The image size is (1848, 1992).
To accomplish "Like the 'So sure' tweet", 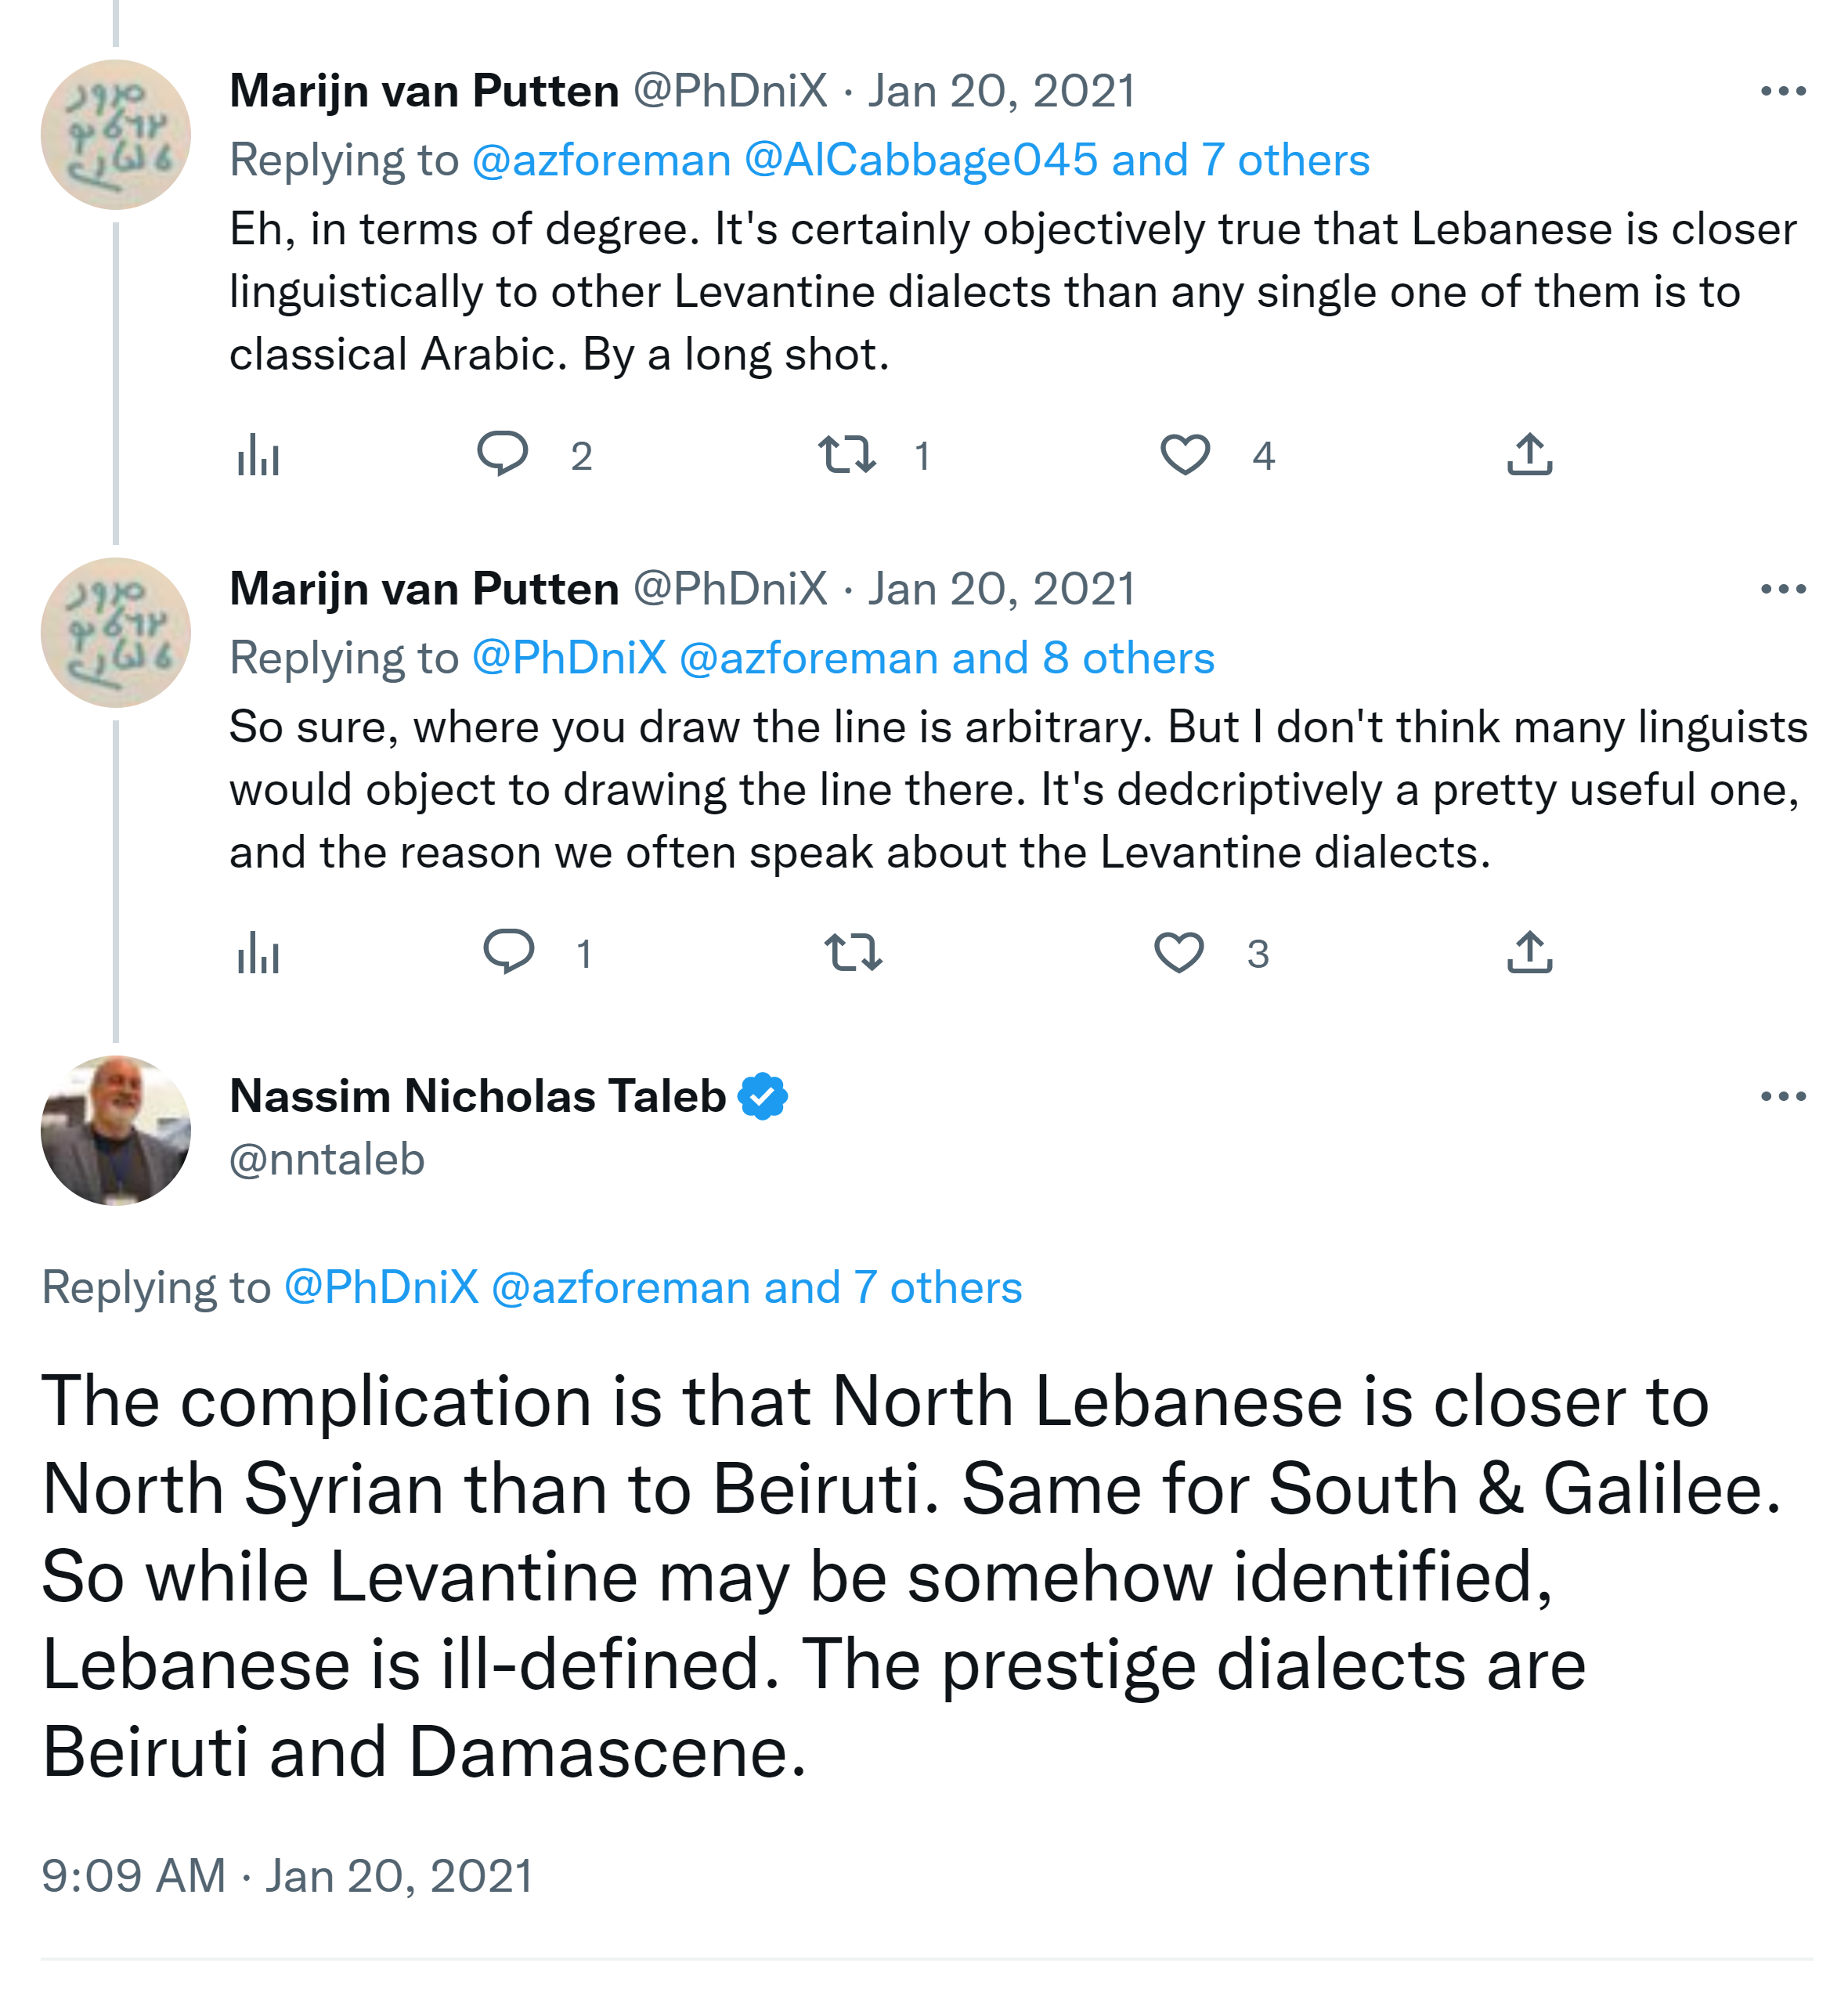I will point(1179,952).
